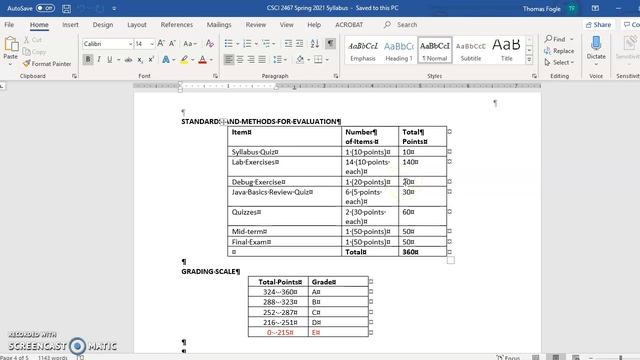Expand the Styles gallery

click(x=529, y=60)
